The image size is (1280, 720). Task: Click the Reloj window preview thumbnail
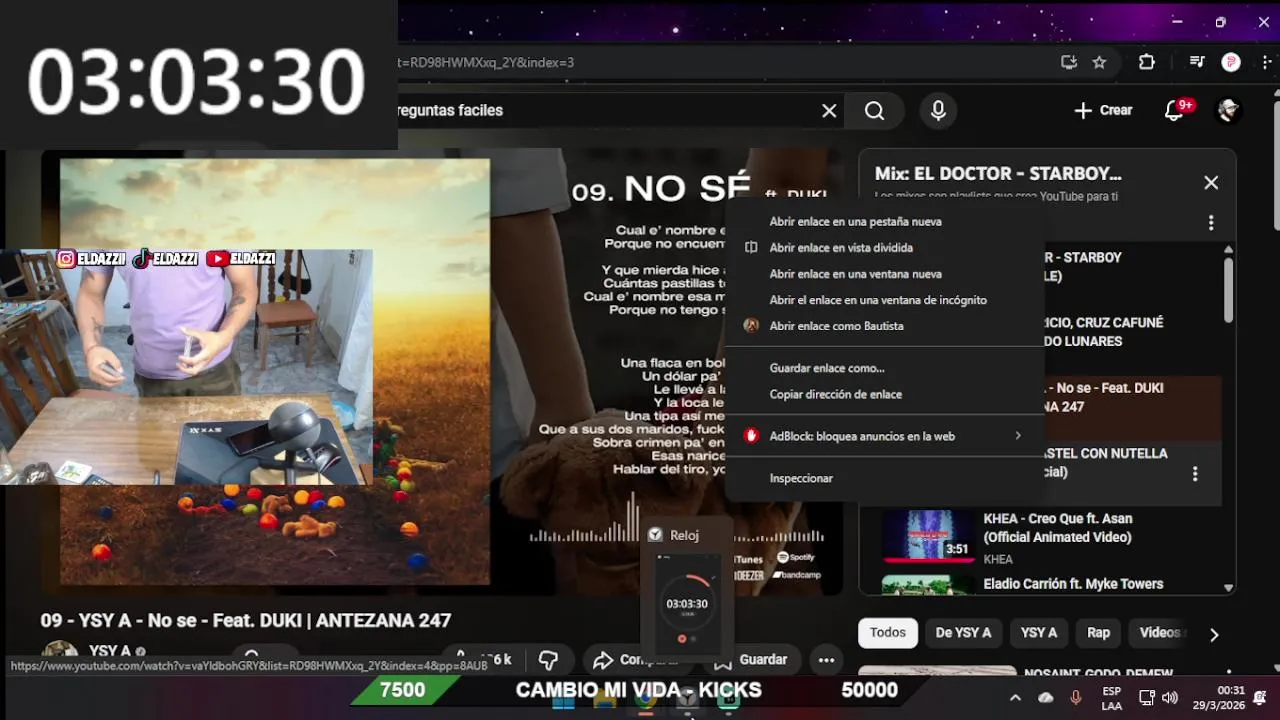tap(687, 606)
